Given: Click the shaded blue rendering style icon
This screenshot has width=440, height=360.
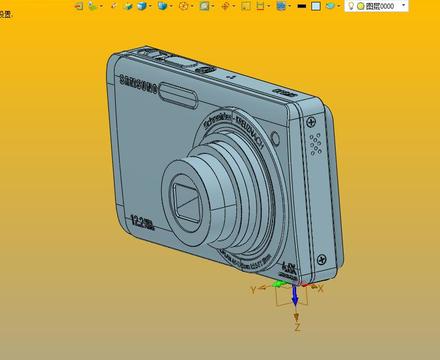Looking at the screenshot, I should coord(162,6).
